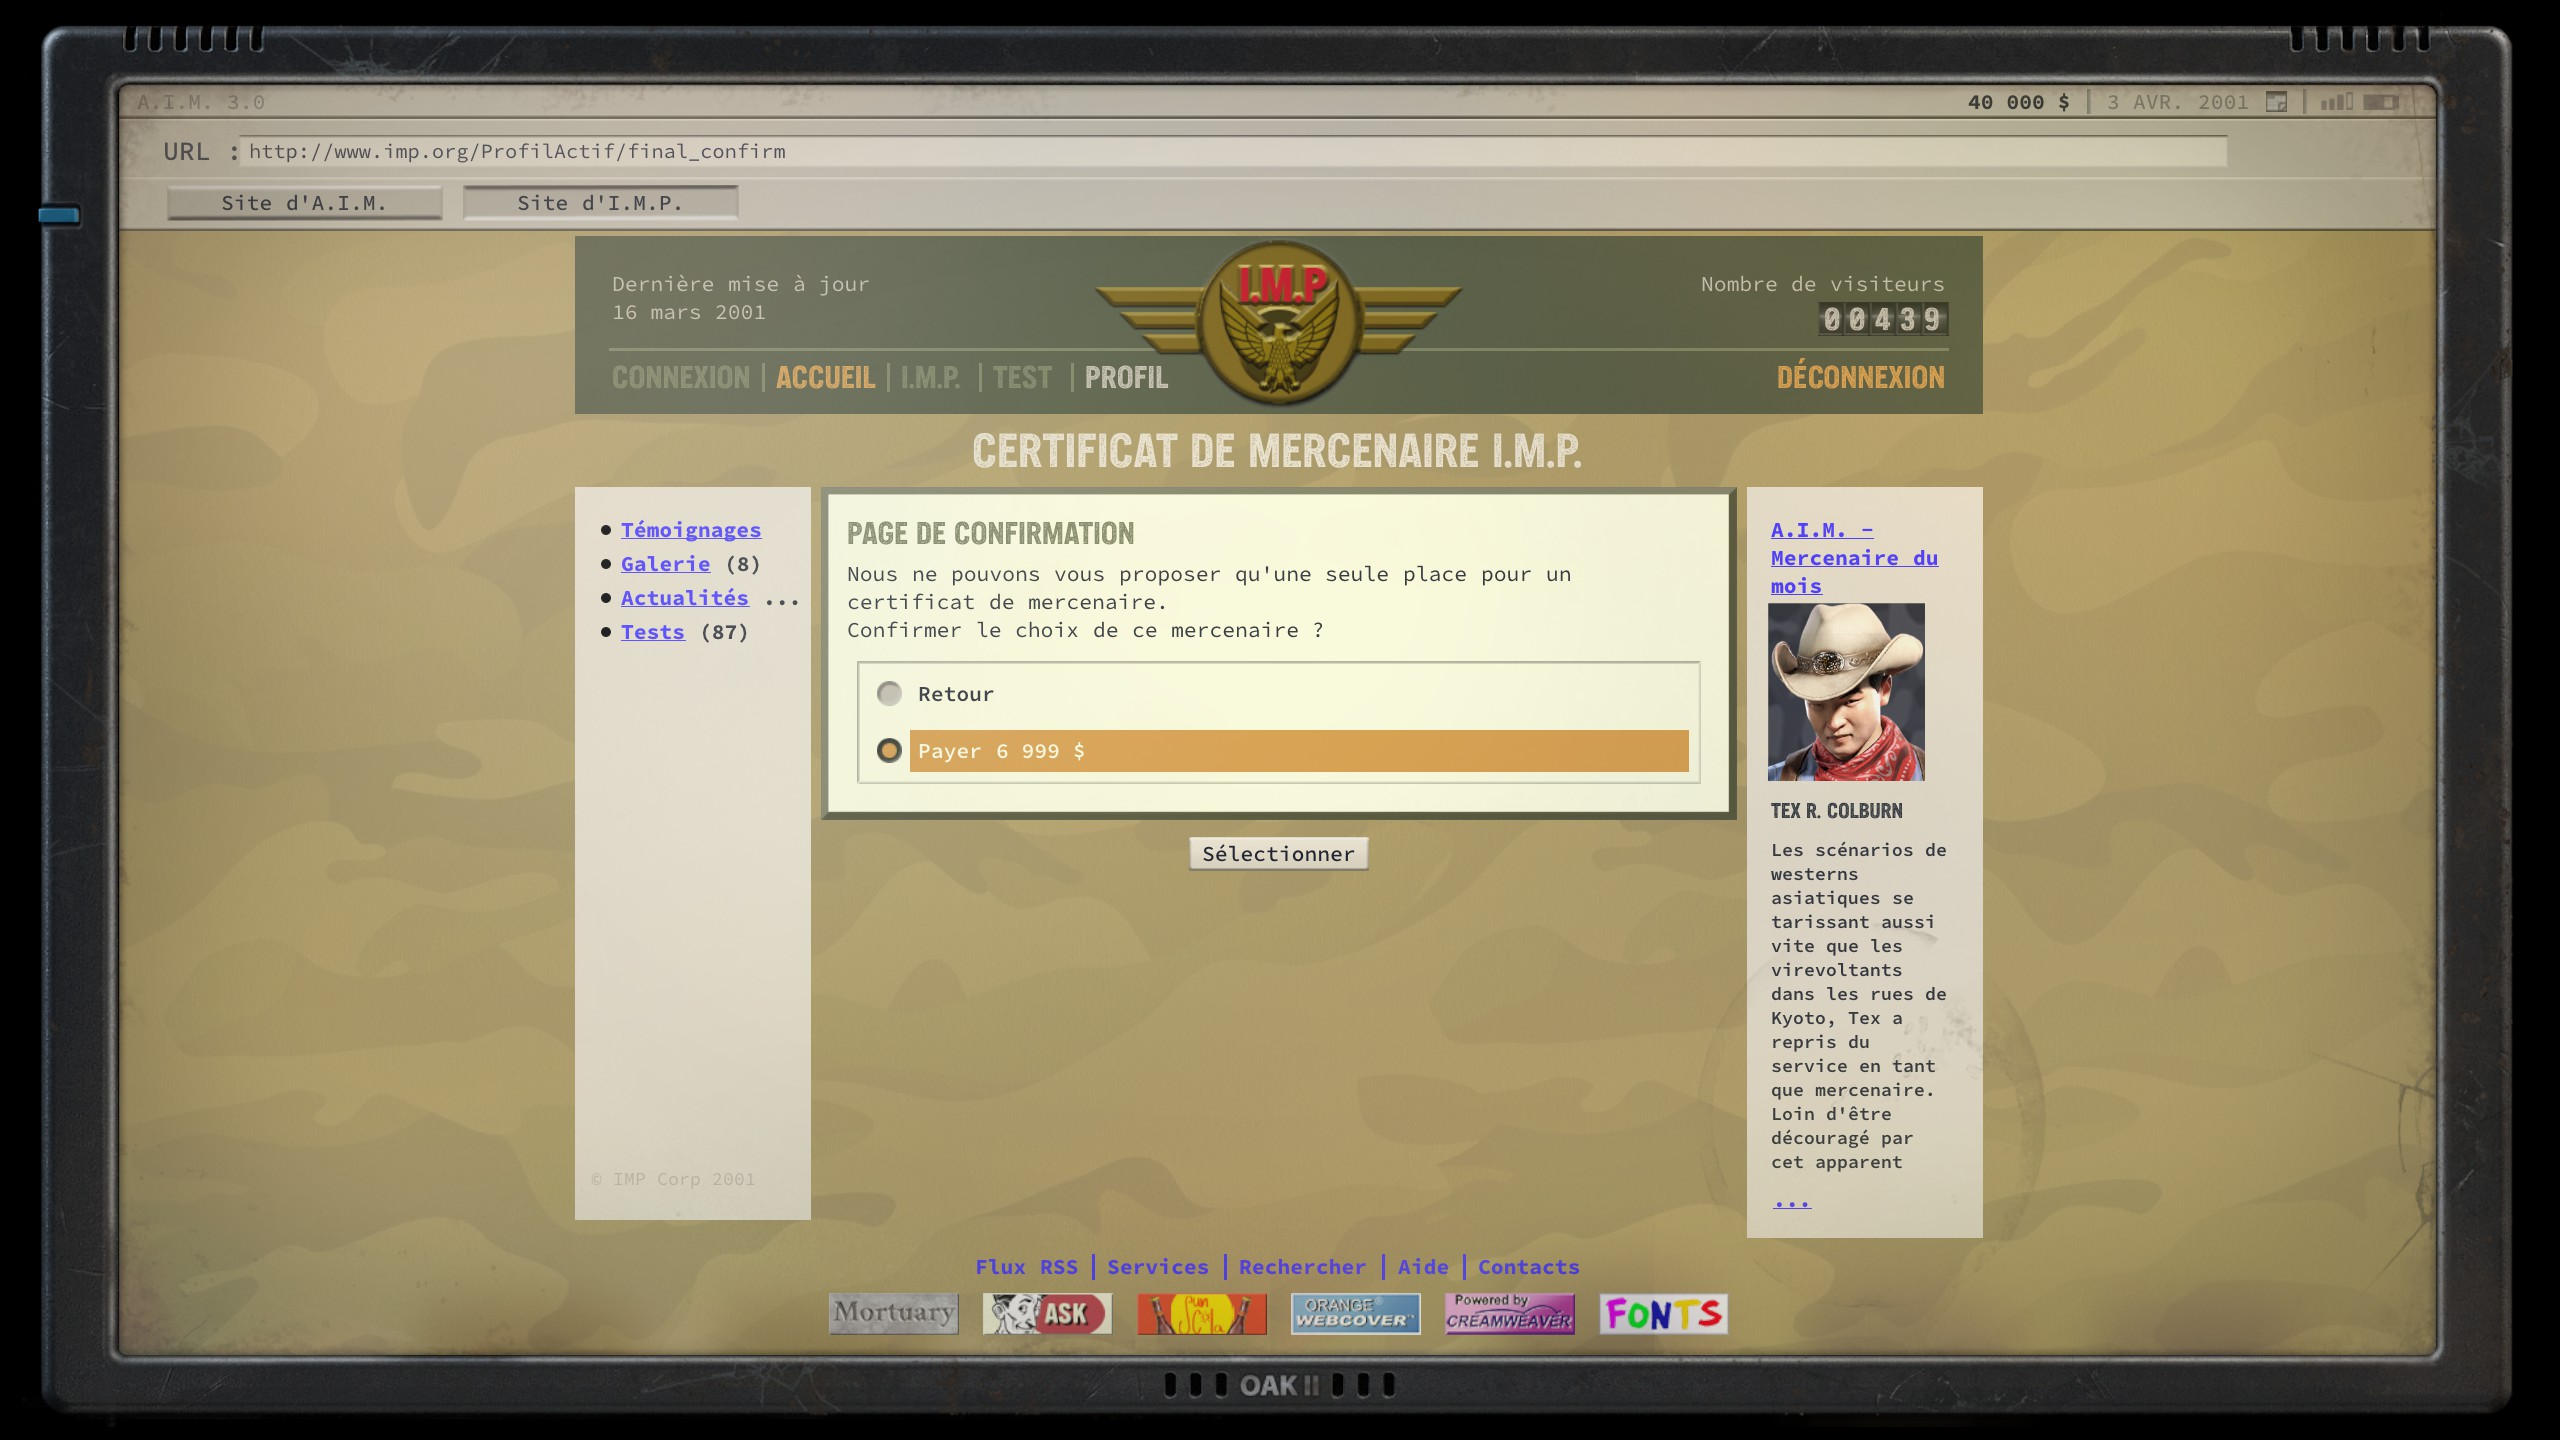Open the ACCUEIL nav item

[825, 377]
